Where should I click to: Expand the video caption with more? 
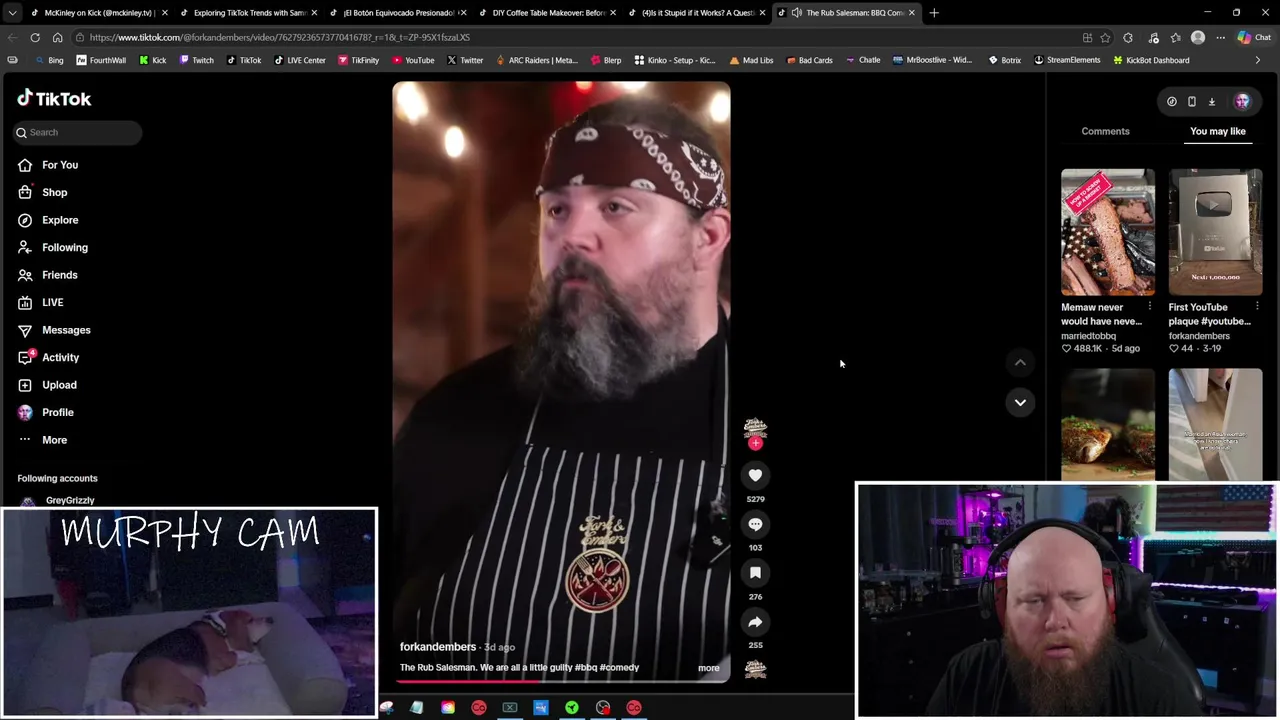708,668
